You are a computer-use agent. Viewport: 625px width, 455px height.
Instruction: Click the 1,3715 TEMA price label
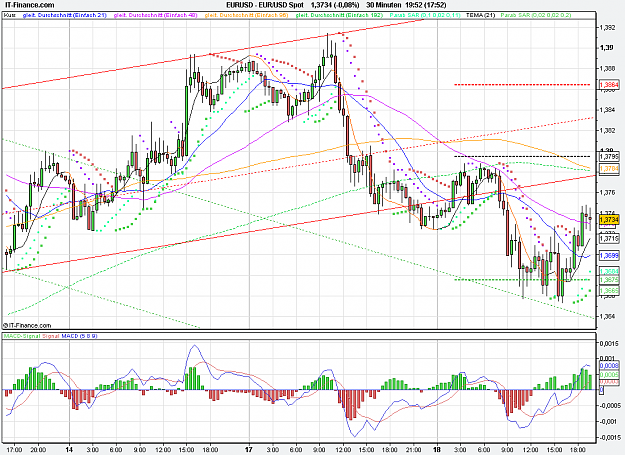pos(609,239)
